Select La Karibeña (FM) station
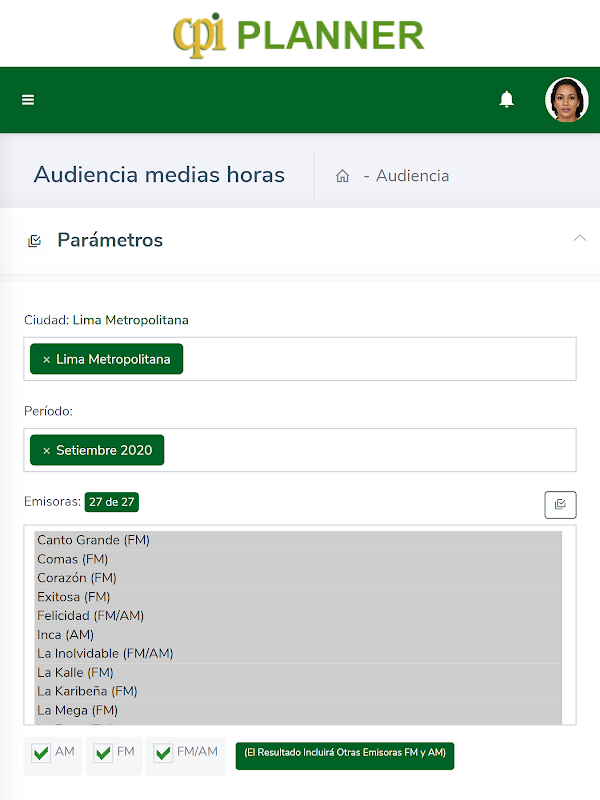Viewport: 600px width, 800px height. [x=87, y=691]
